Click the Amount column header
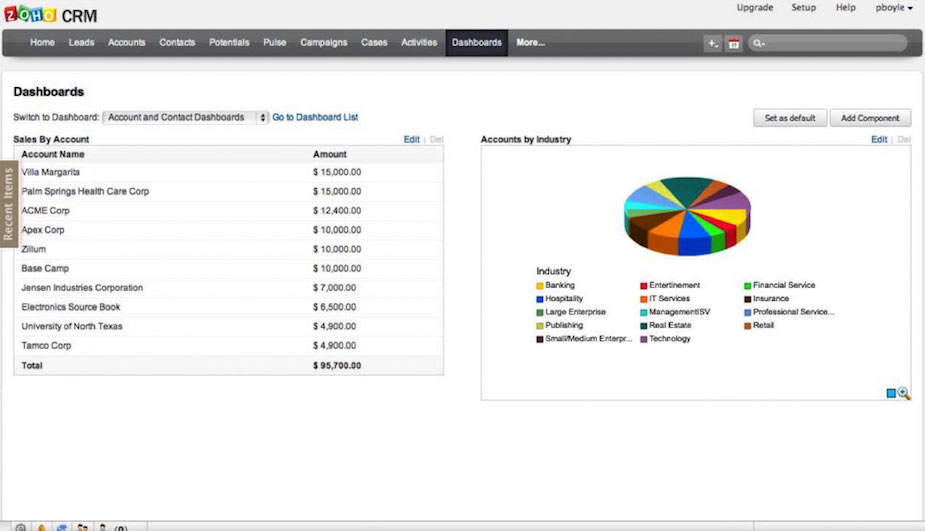Viewport: 925px width, 531px height. 330,154
